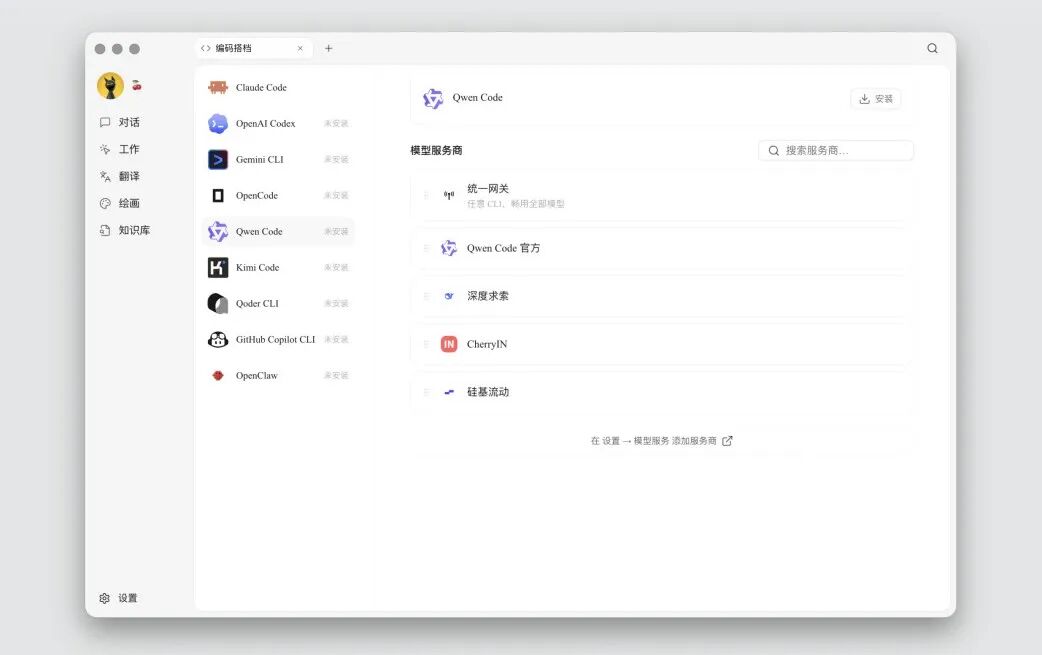Click the 模型服务商 heading

436,151
